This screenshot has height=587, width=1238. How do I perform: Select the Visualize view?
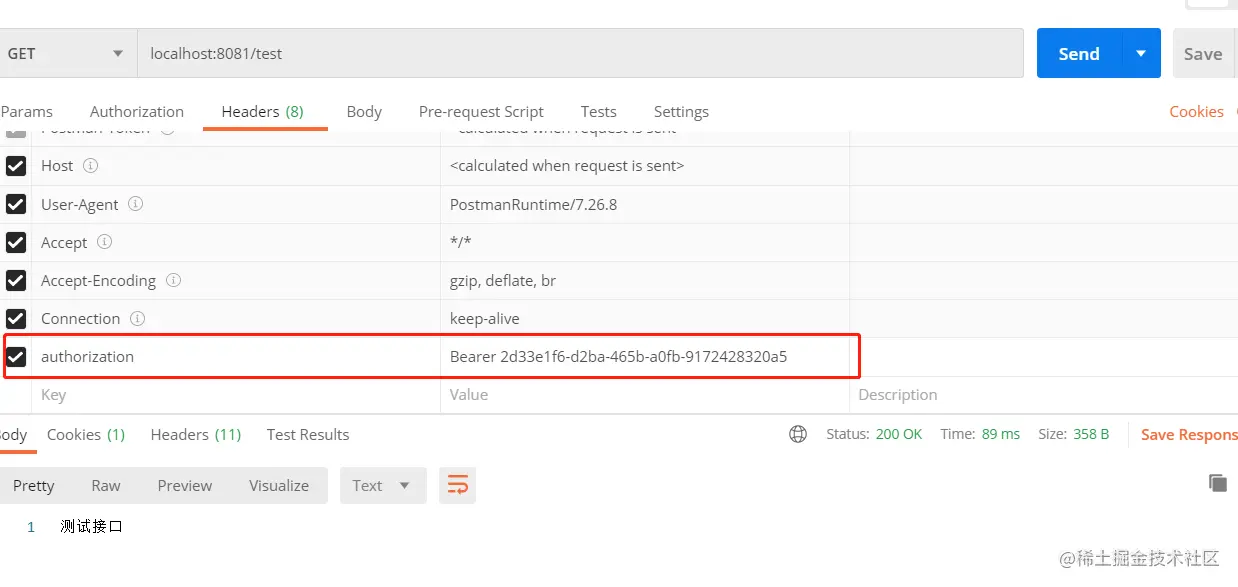point(279,486)
